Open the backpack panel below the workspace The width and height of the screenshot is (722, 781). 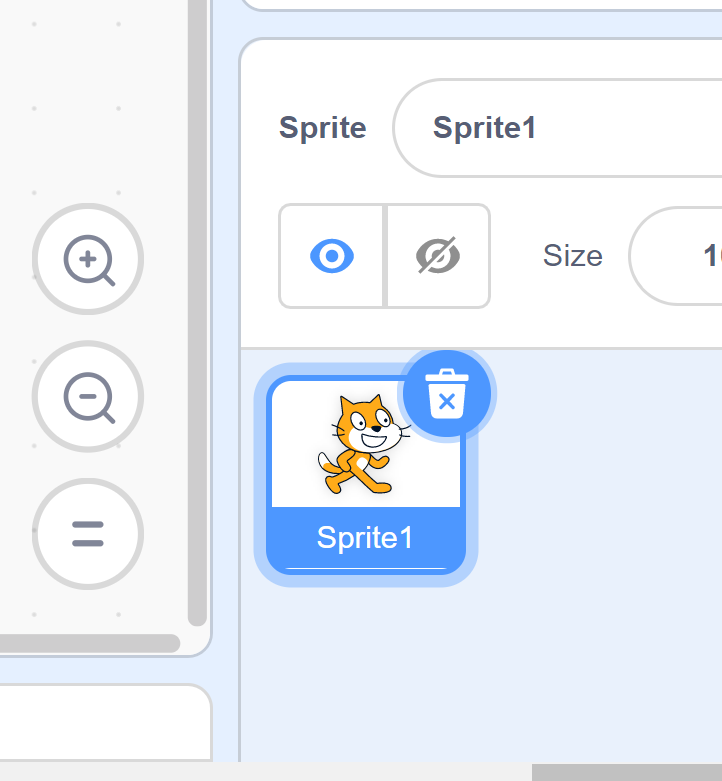[x=105, y=722]
